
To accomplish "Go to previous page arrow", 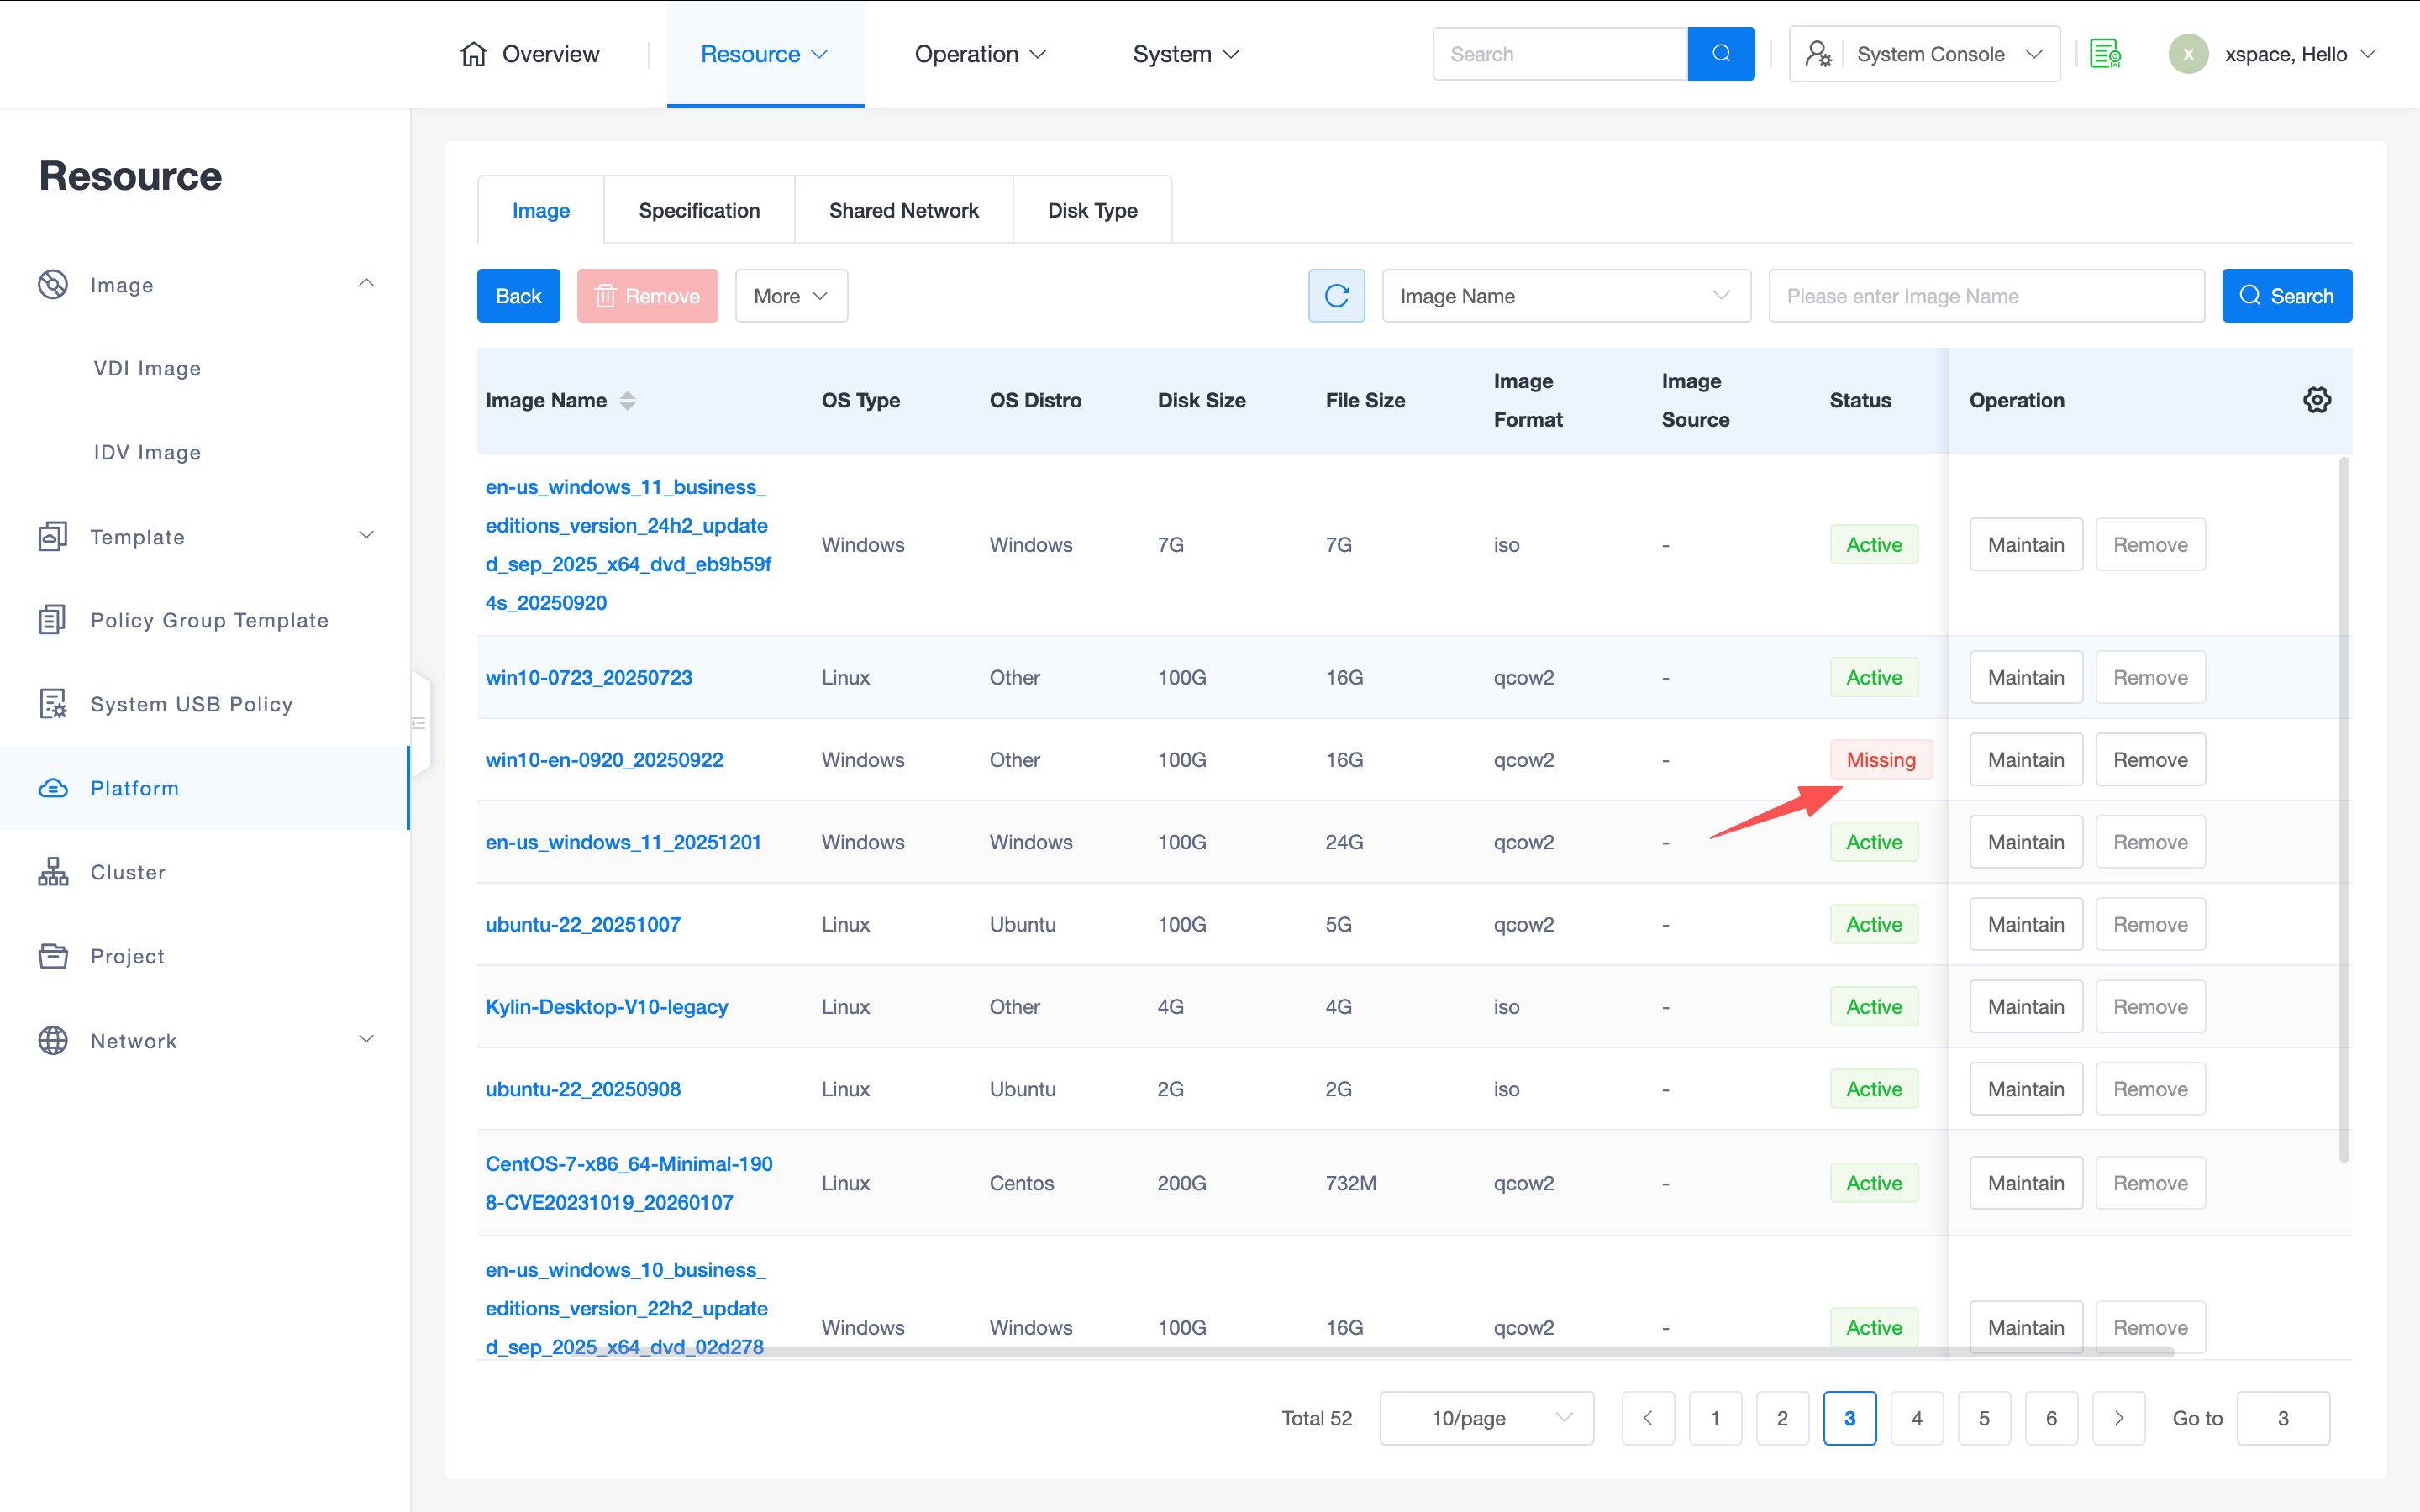I will (x=1648, y=1418).
